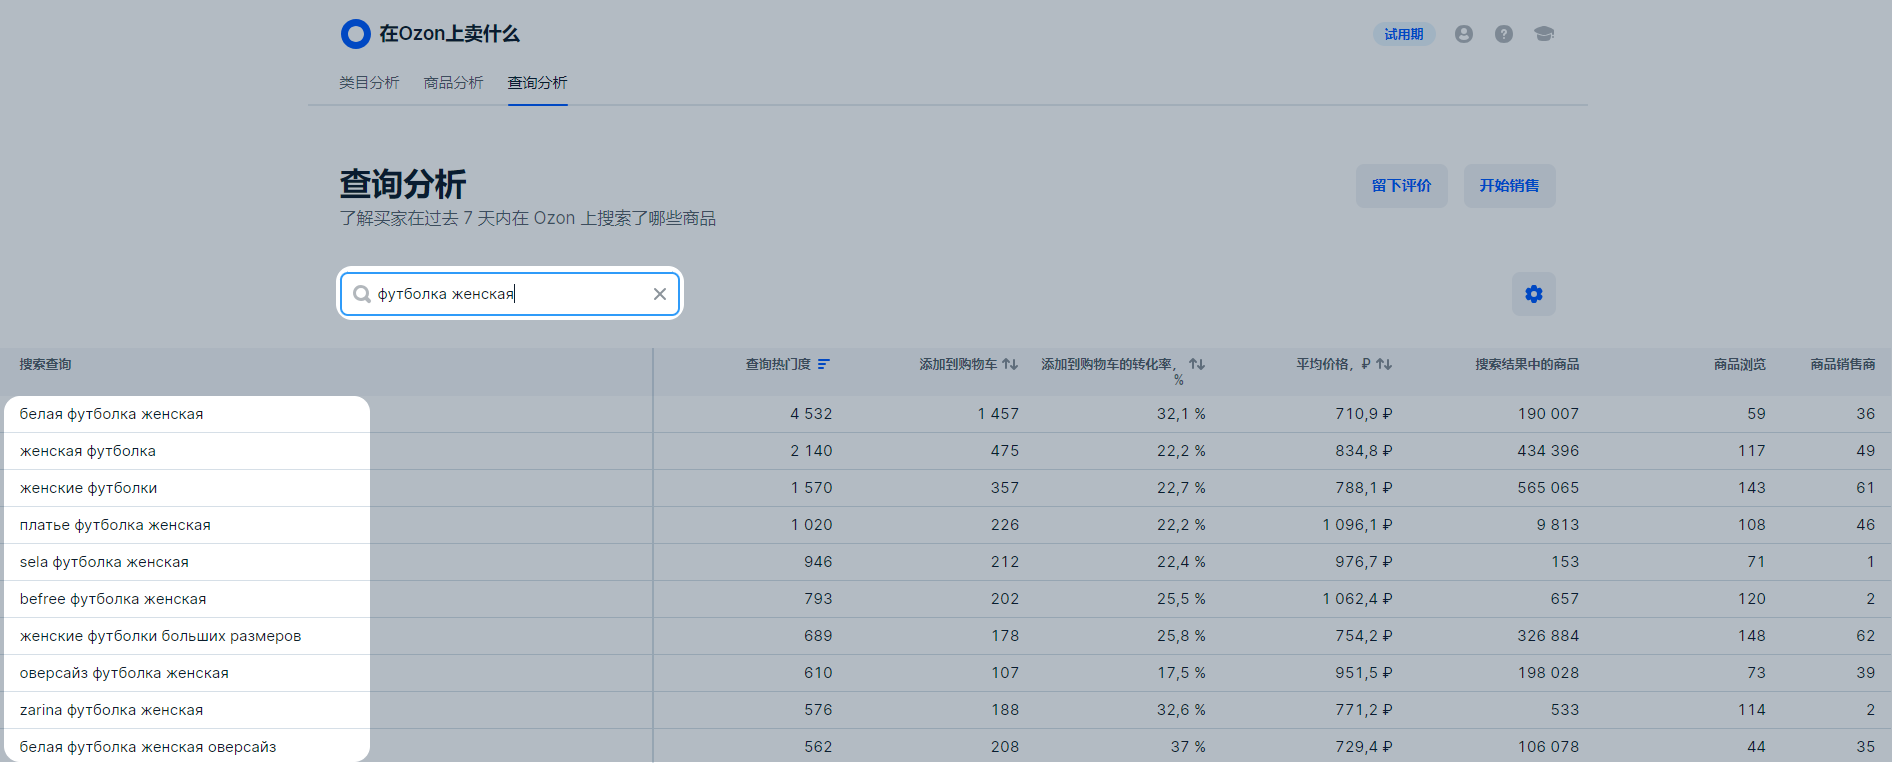Open the user account profile icon
The image size is (1892, 763).
tap(1463, 34)
